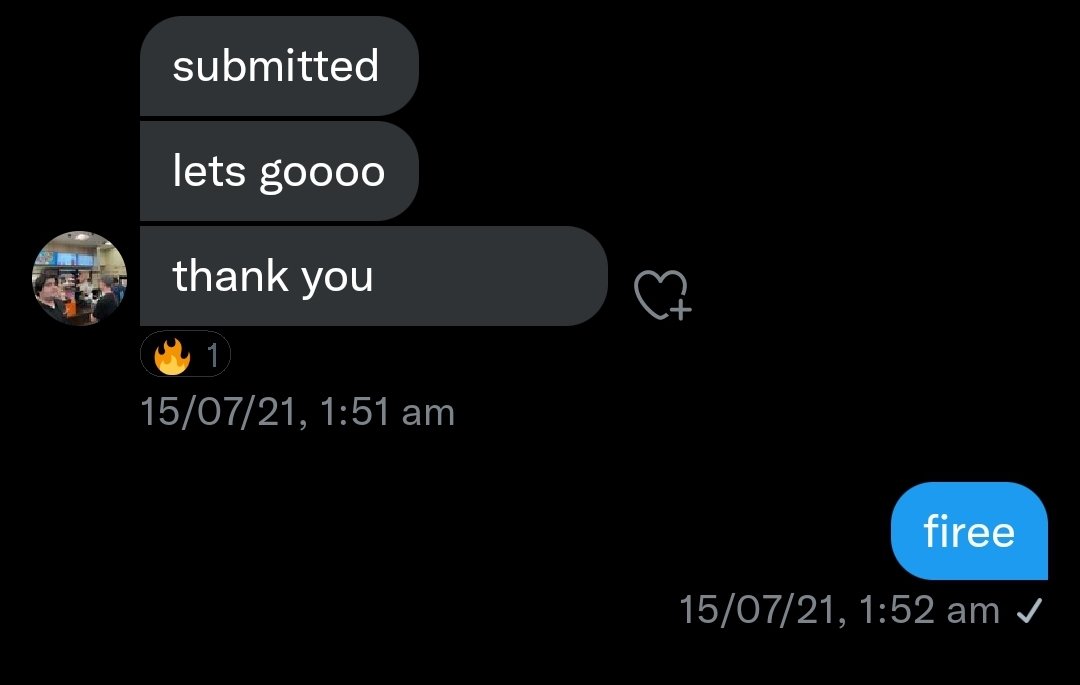Toggle the fire emoji reaction
The width and height of the screenshot is (1080, 685).
pyautogui.click(x=172, y=354)
